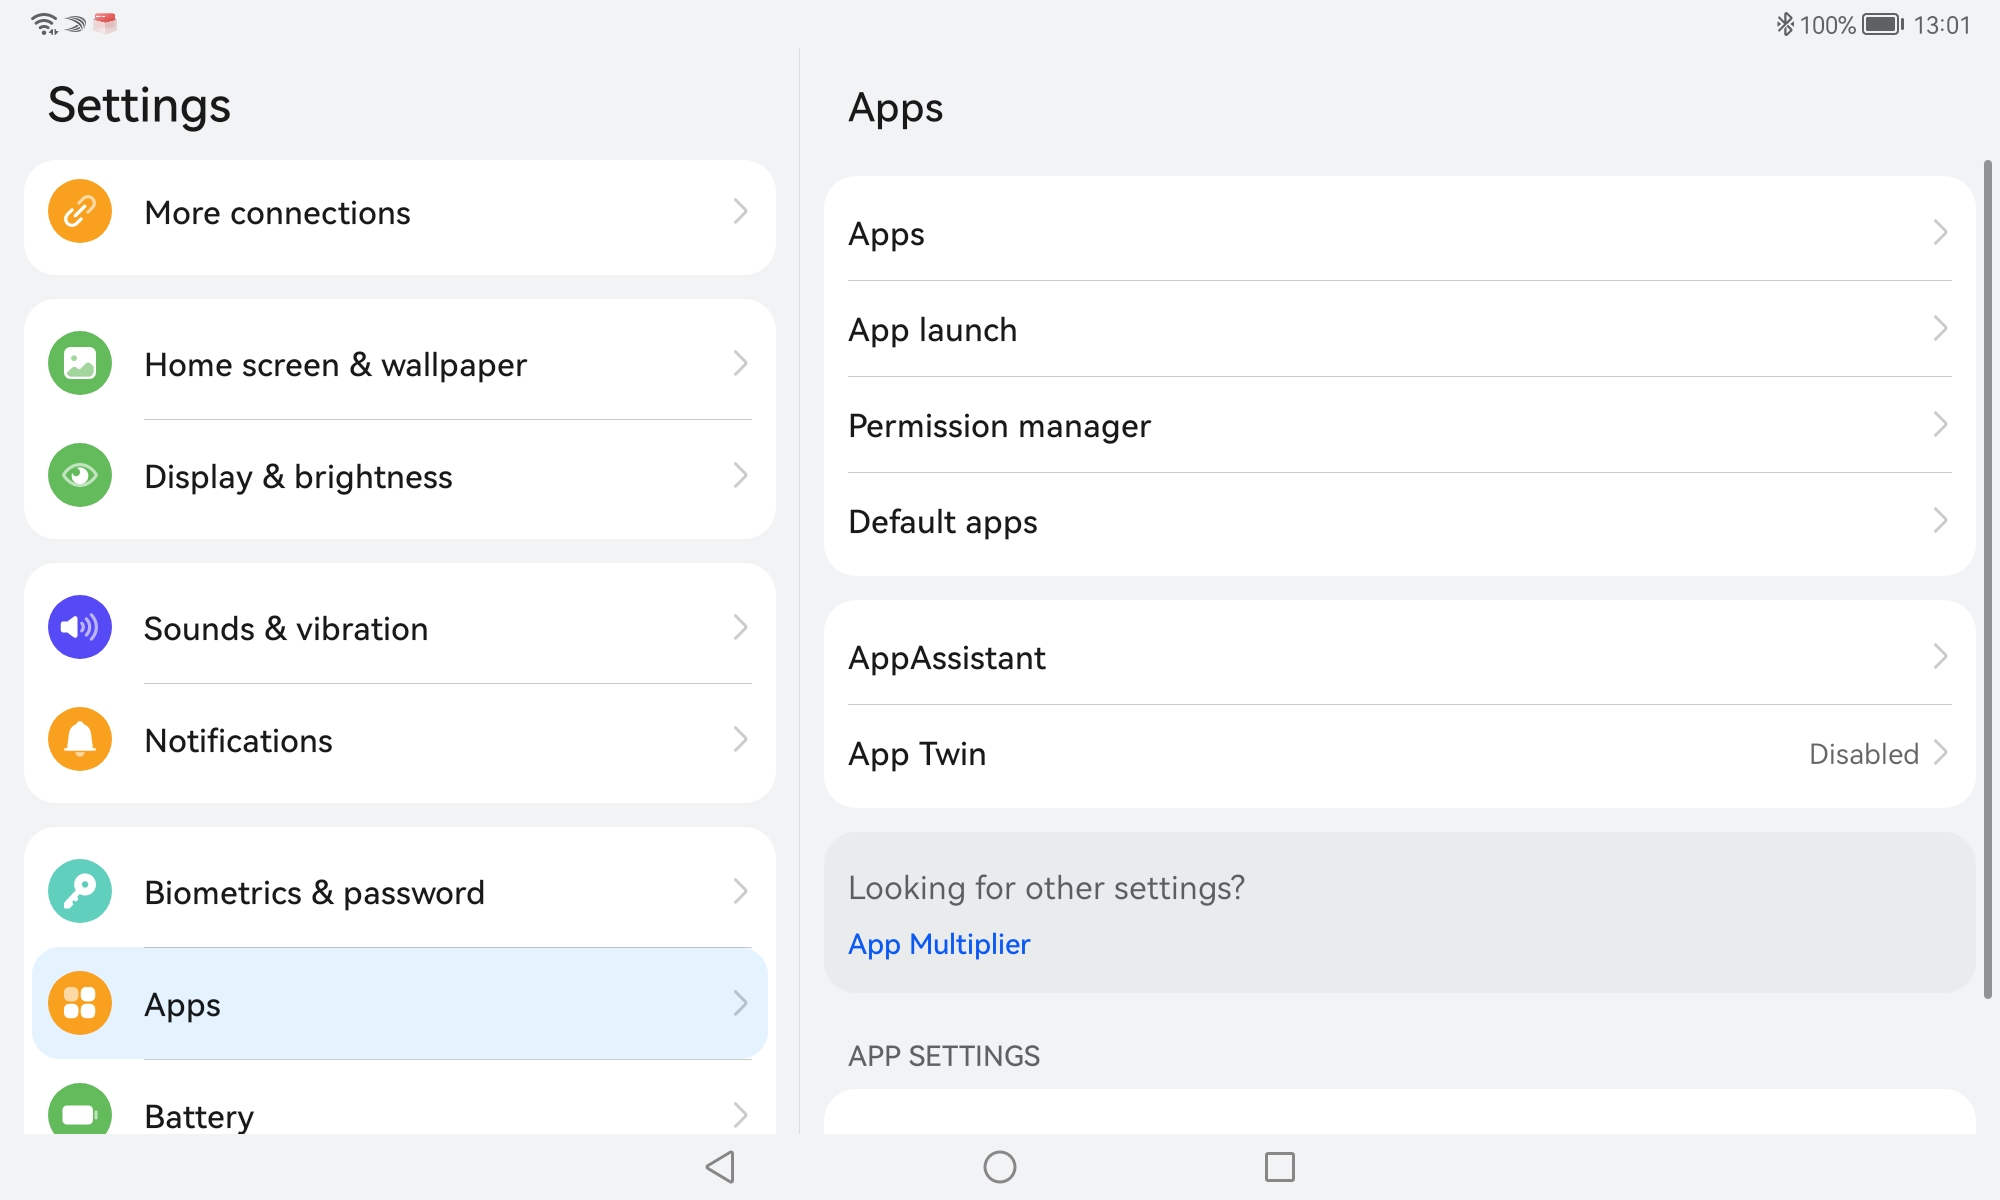Image resolution: width=2000 pixels, height=1200 pixels.
Task: Open Default apps
Action: [x=1400, y=521]
